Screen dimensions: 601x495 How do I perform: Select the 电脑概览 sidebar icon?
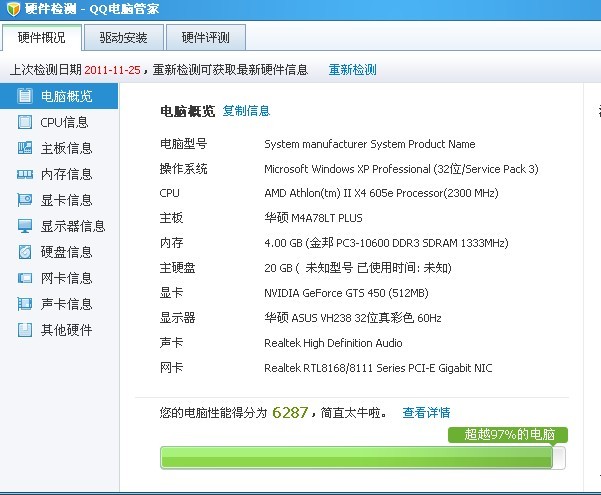[x=25, y=96]
